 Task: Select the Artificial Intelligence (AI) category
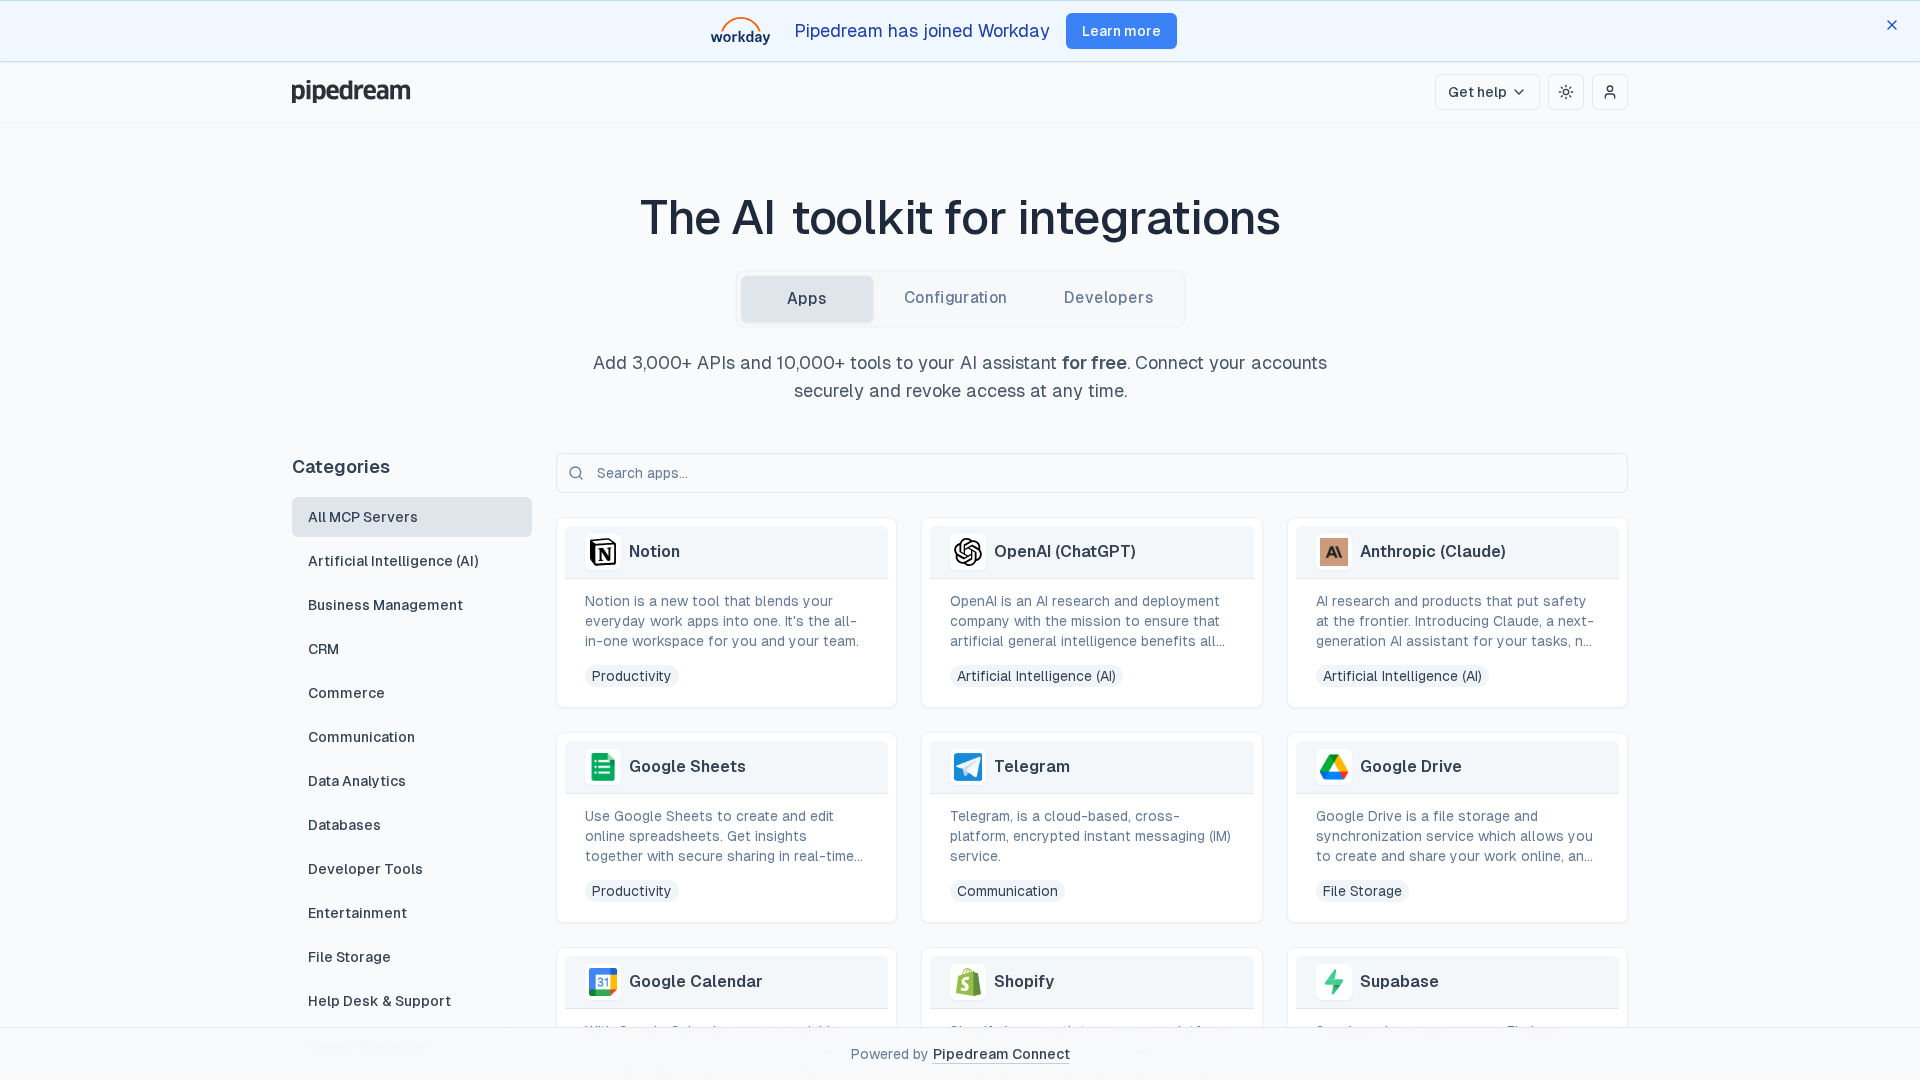click(x=393, y=561)
